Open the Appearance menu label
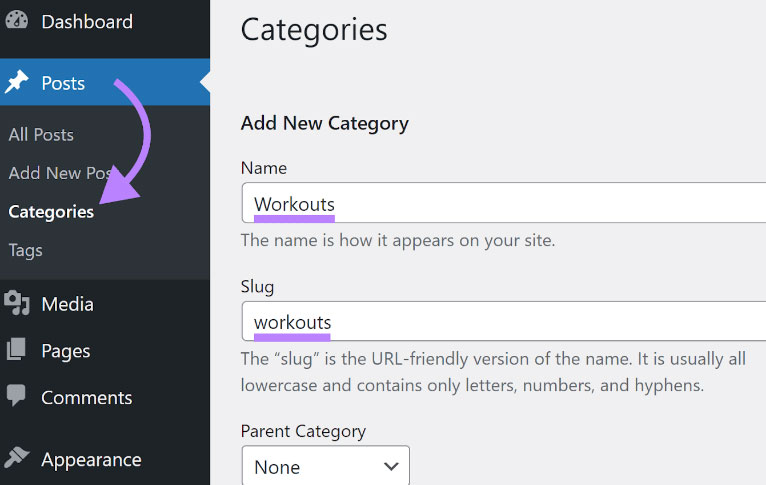 pos(91,460)
